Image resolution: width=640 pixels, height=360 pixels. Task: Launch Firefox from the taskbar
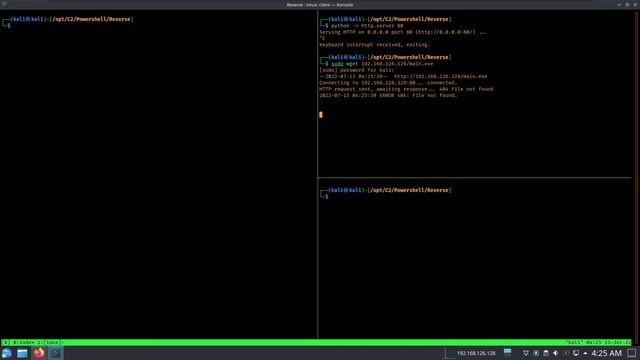pos(39,353)
